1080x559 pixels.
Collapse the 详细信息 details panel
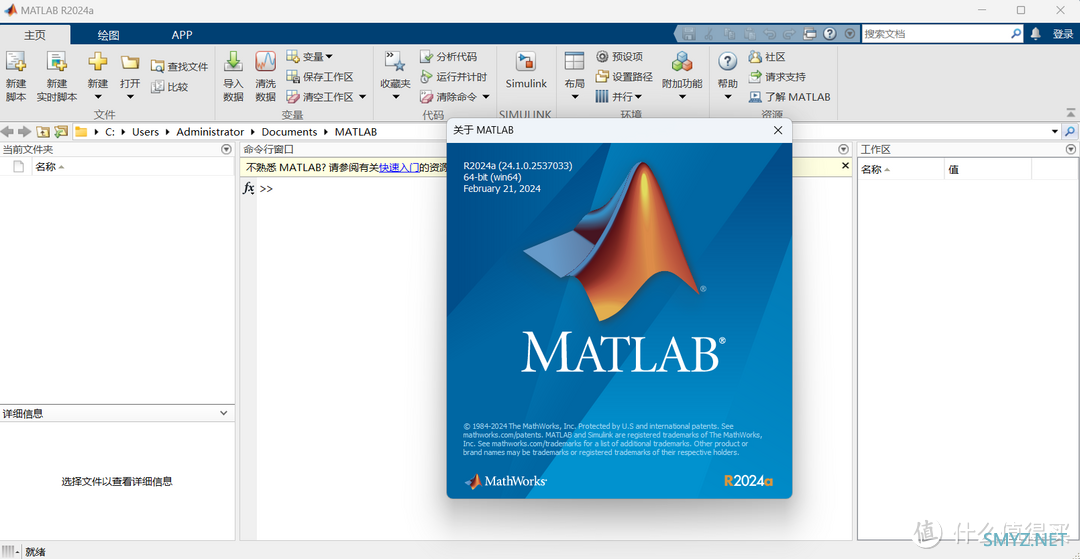click(x=223, y=413)
